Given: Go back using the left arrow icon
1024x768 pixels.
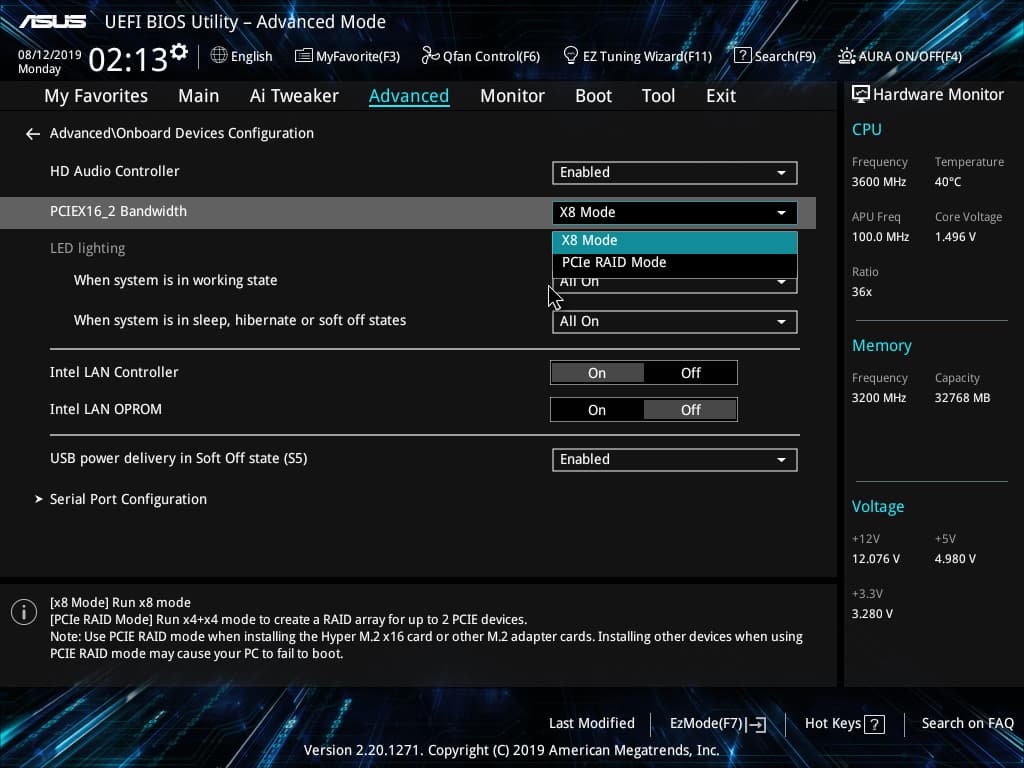Looking at the screenshot, I should 33,134.
